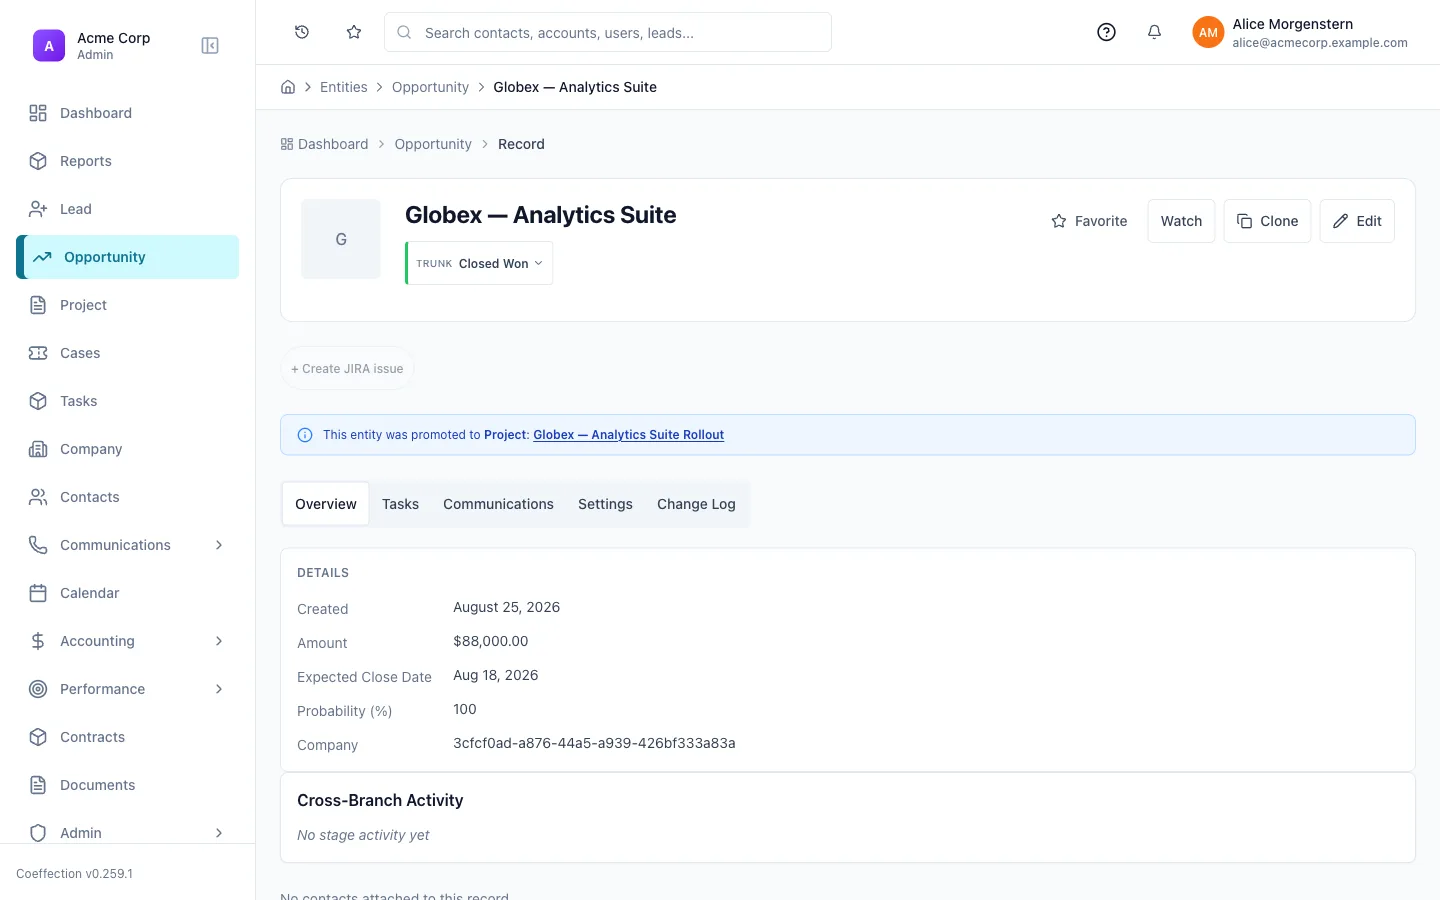Viewport: 1440px width, 900px height.
Task: Switch to the Tasks tab
Action: pos(400,504)
